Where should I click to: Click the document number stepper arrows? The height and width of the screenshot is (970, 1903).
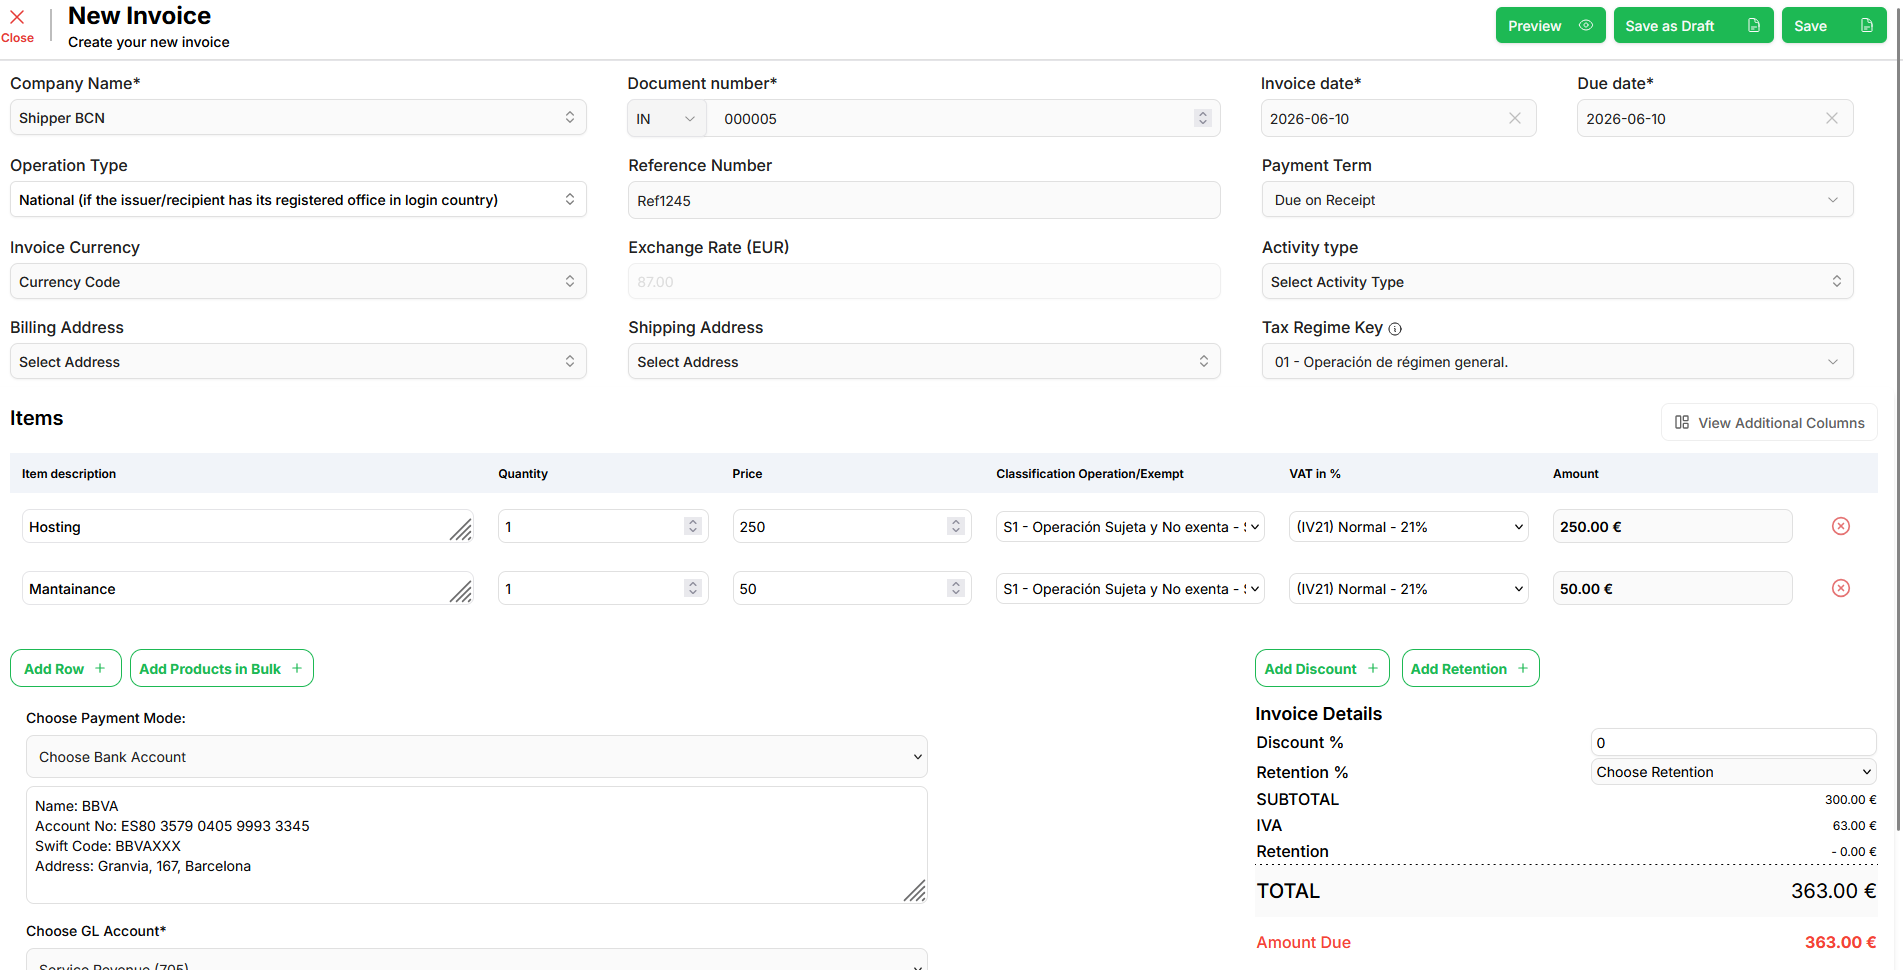tap(1203, 119)
